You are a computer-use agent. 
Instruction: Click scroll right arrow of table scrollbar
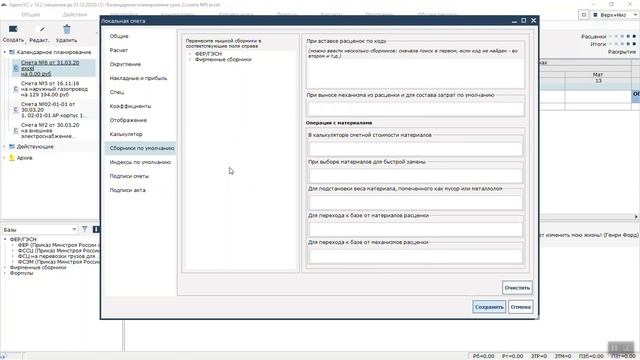point(636,217)
